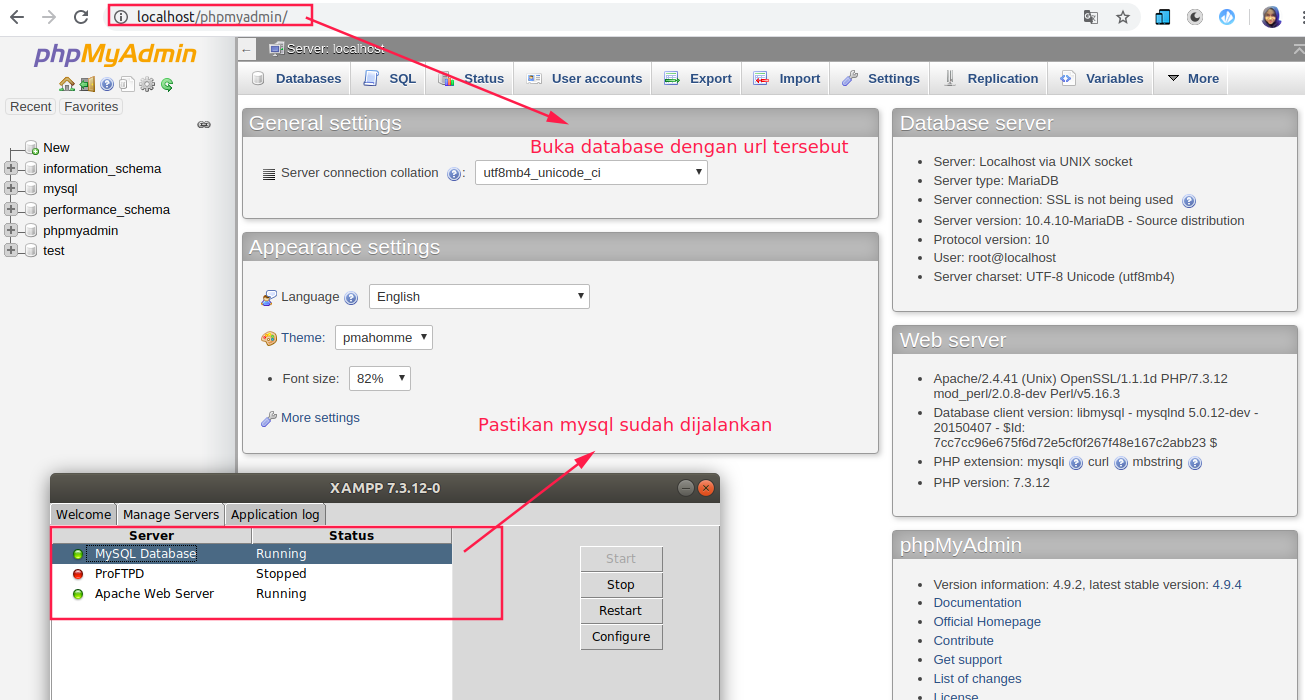Click the browser back arrow
The image size is (1305, 700).
coord(17,17)
